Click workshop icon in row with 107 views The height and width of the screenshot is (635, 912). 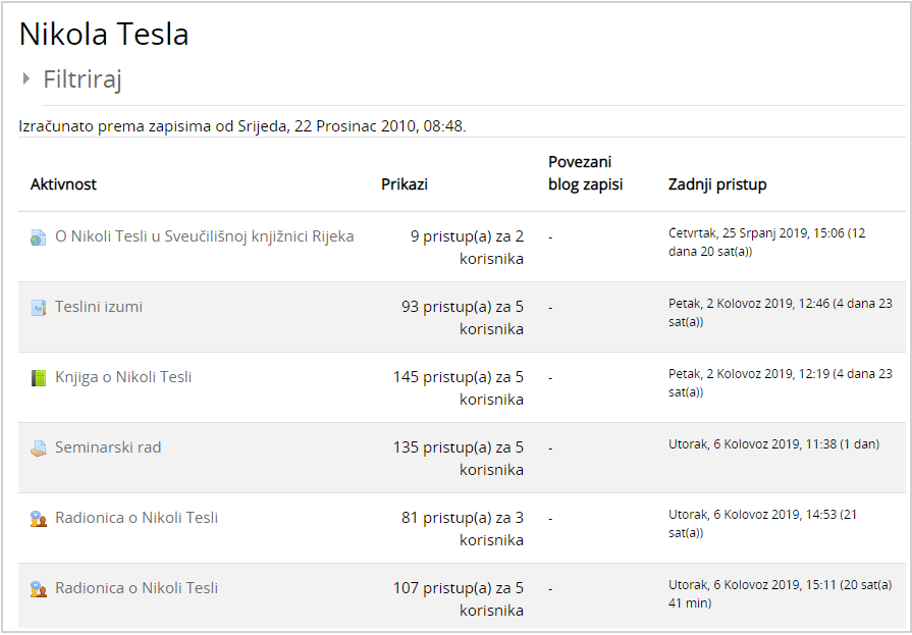38,588
